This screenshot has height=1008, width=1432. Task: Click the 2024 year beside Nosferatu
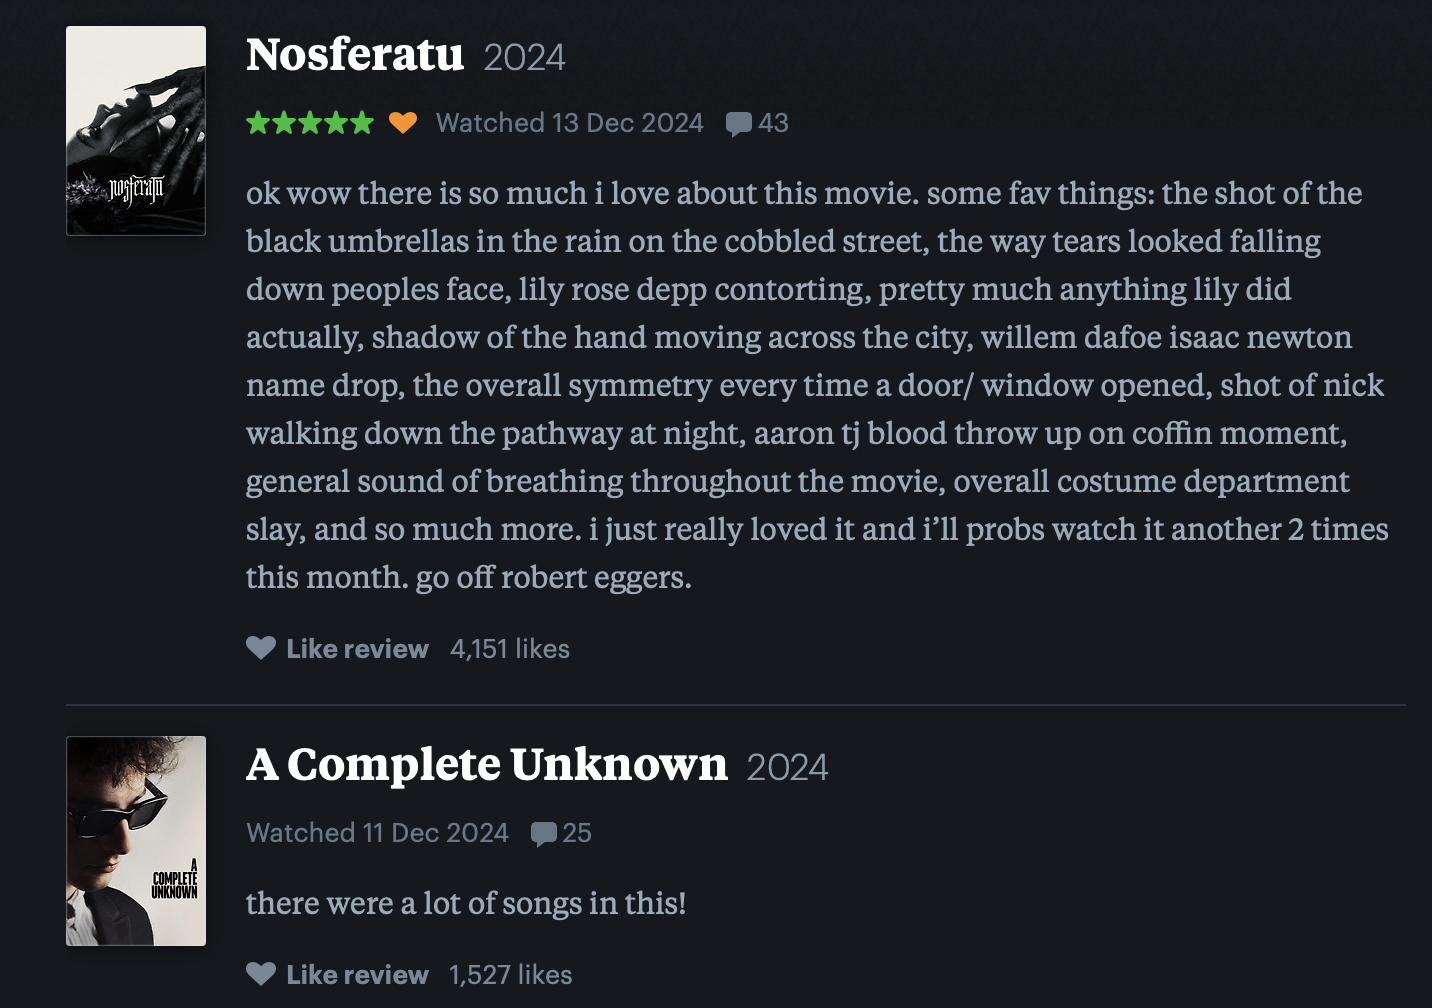tap(524, 58)
